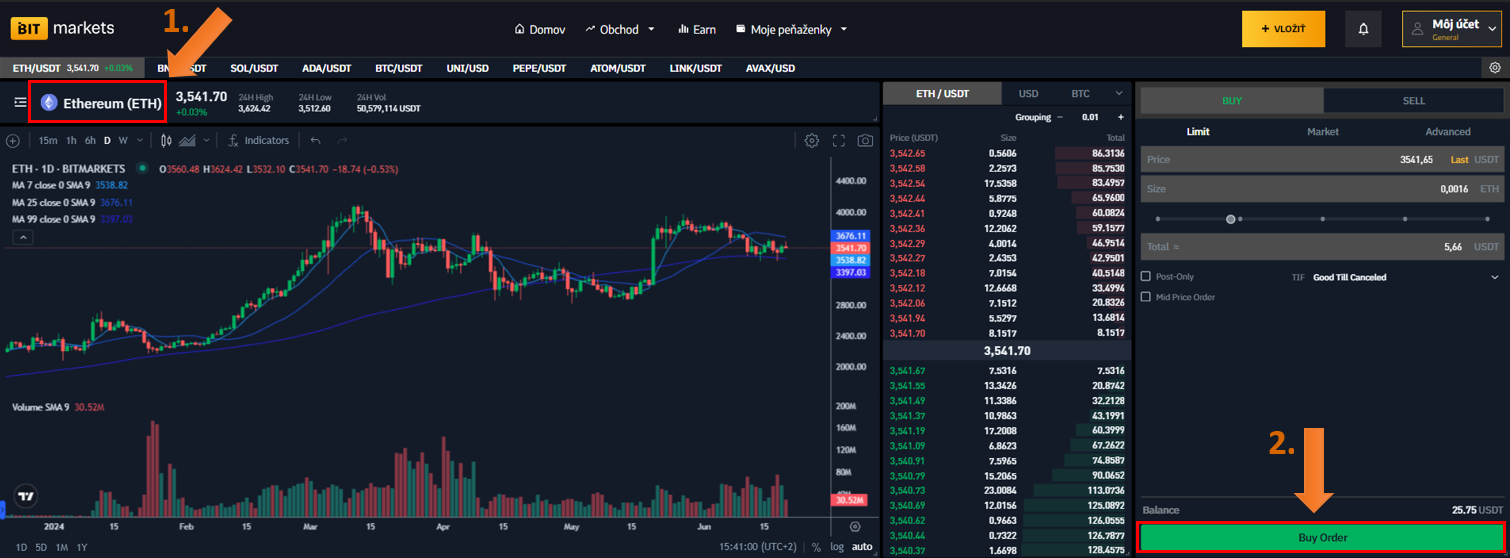Screen dimensions: 1510x558
Task: Set price to Last
Action: coord(1459,160)
